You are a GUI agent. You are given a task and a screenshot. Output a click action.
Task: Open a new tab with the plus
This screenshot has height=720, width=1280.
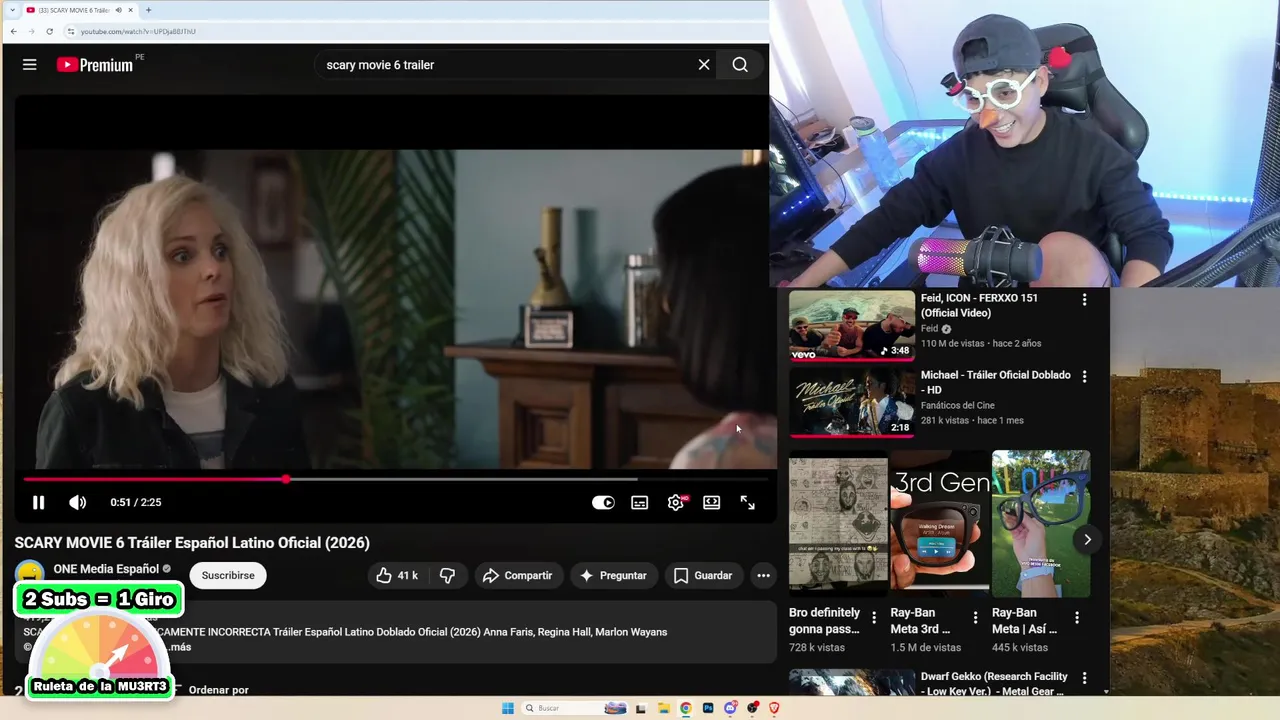pyautogui.click(x=148, y=10)
